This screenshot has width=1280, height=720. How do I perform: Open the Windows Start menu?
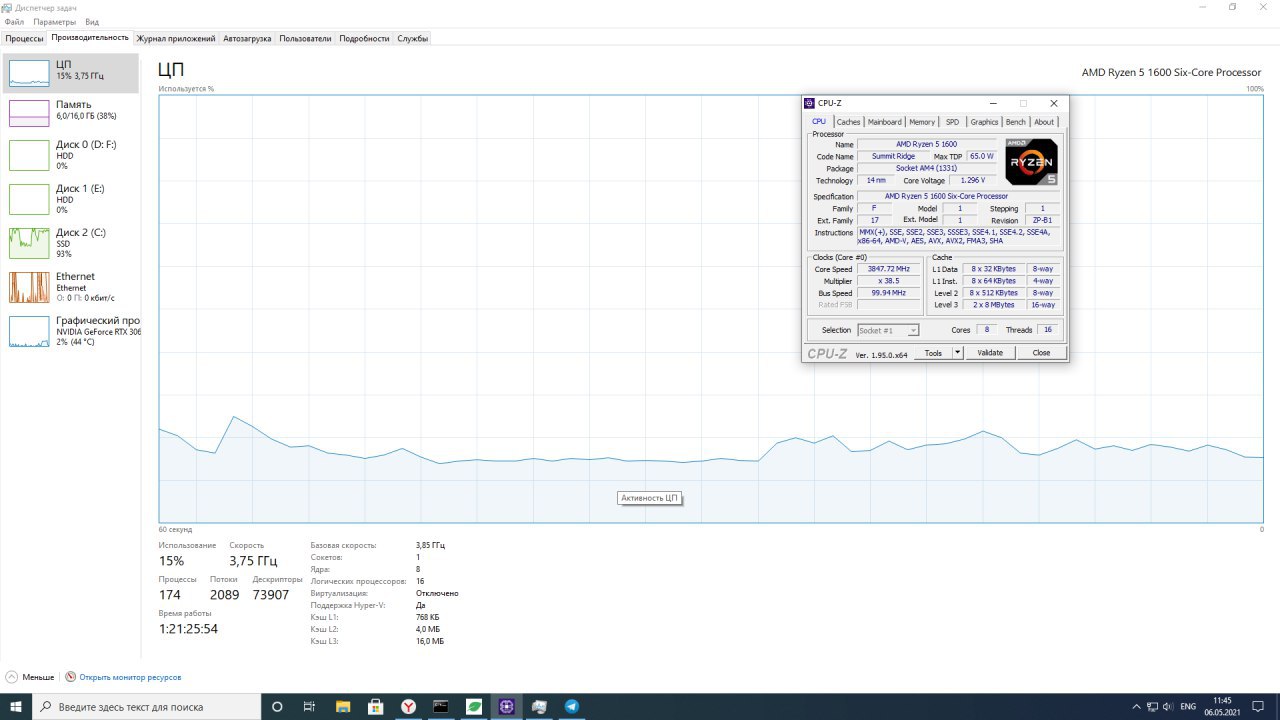click(16, 706)
